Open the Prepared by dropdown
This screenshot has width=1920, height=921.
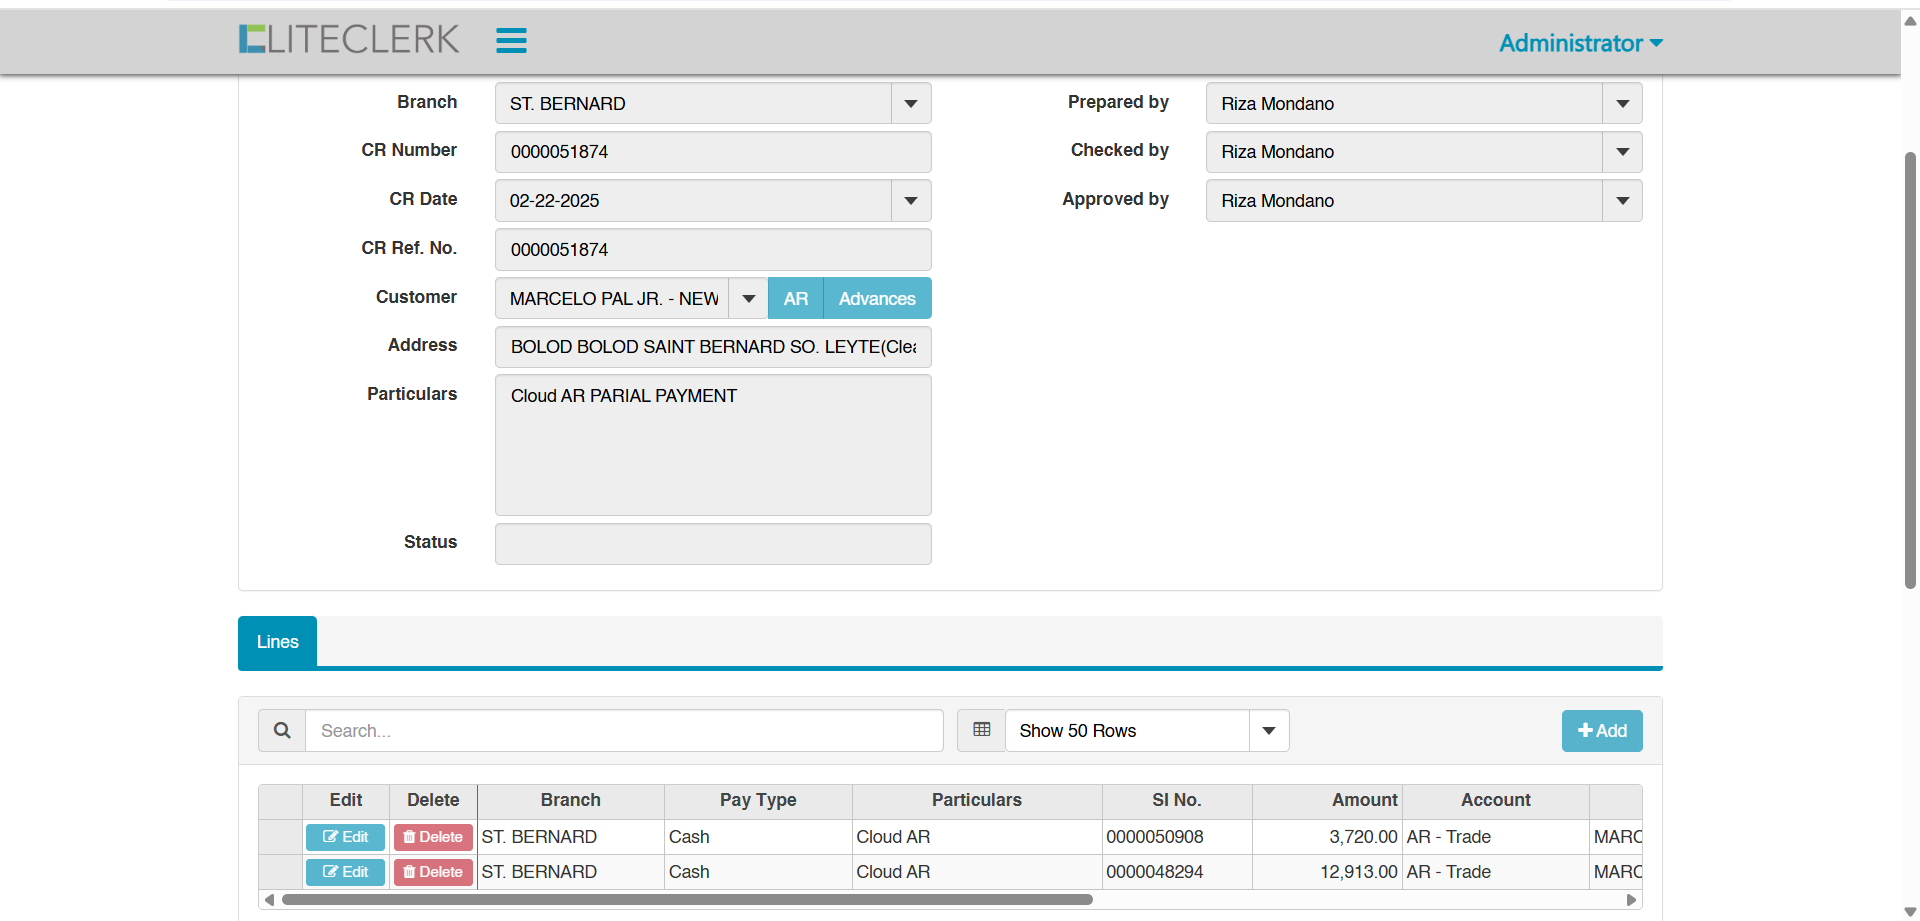(x=1621, y=104)
